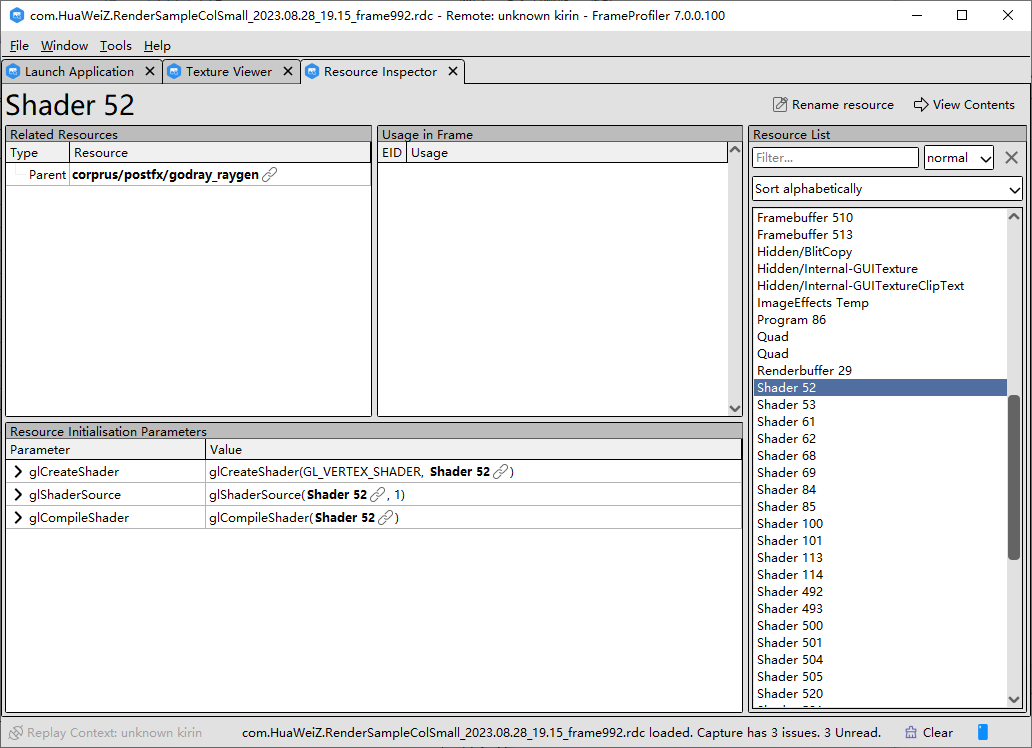The image size is (1032, 748).
Task: Expand the glCreateShader parameter row
Action: tap(16, 471)
